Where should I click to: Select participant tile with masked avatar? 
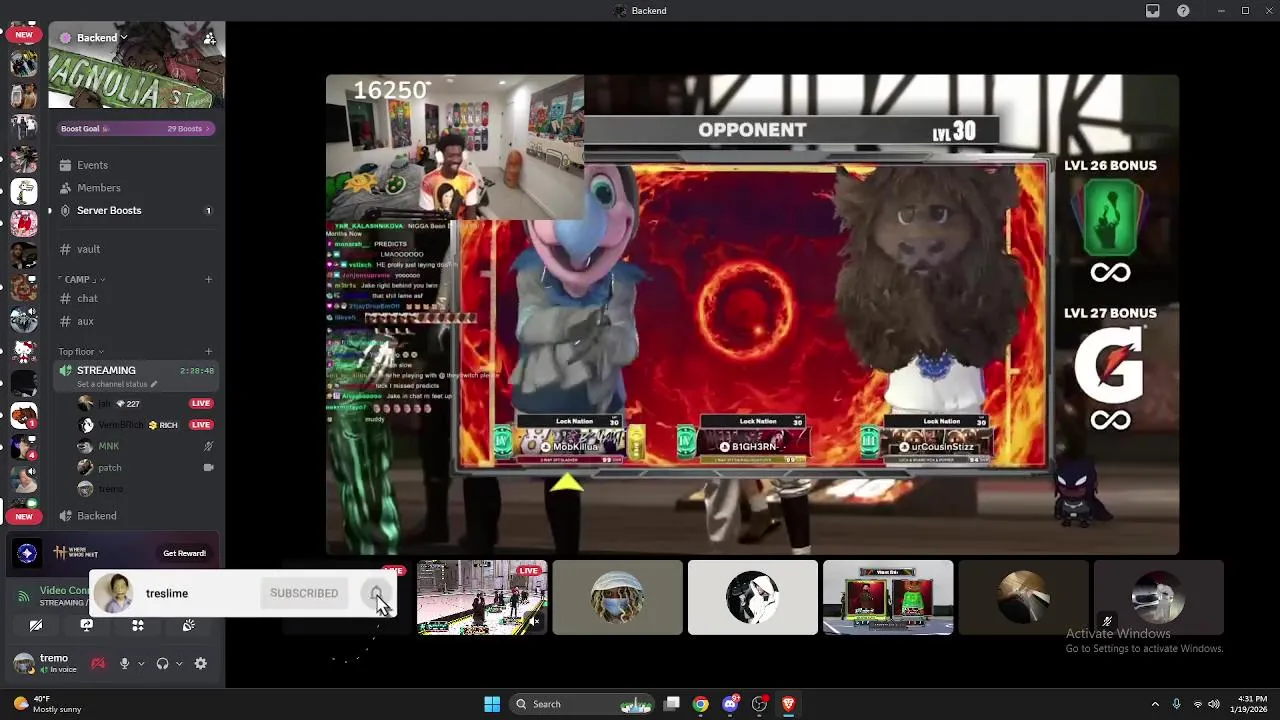tap(617, 597)
